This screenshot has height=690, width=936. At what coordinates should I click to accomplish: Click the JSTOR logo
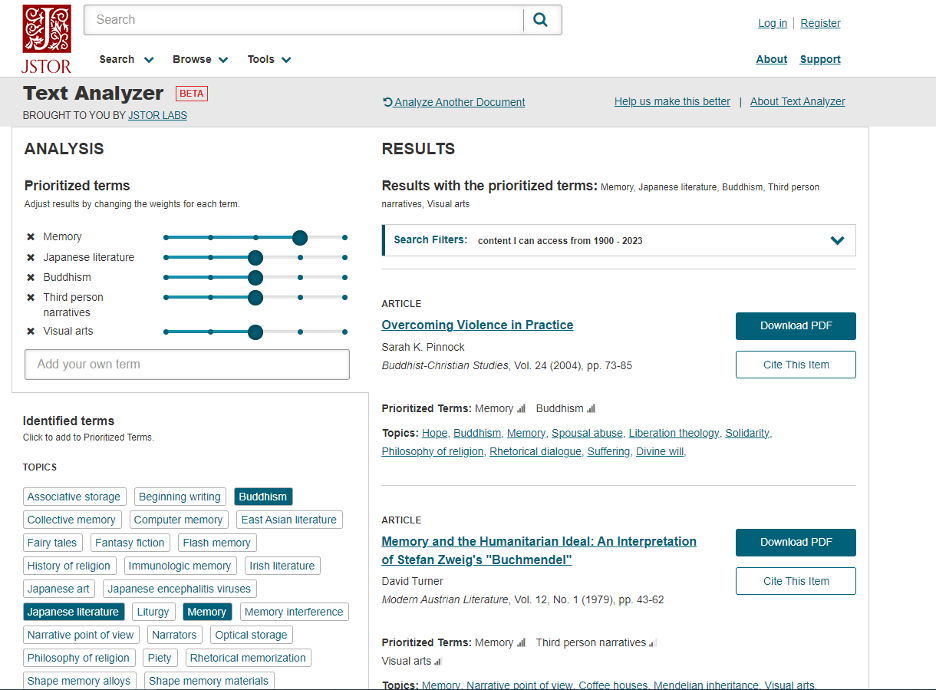[x=47, y=39]
